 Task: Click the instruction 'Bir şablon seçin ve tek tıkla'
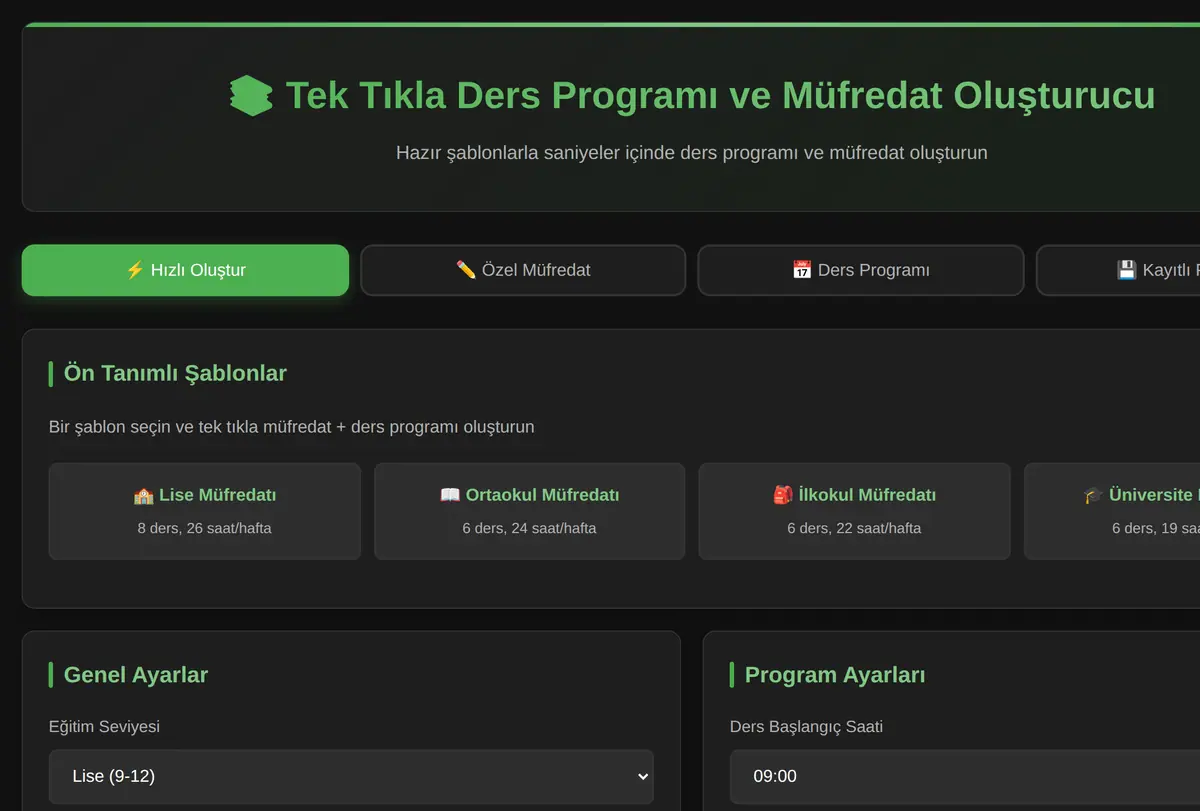click(292, 427)
